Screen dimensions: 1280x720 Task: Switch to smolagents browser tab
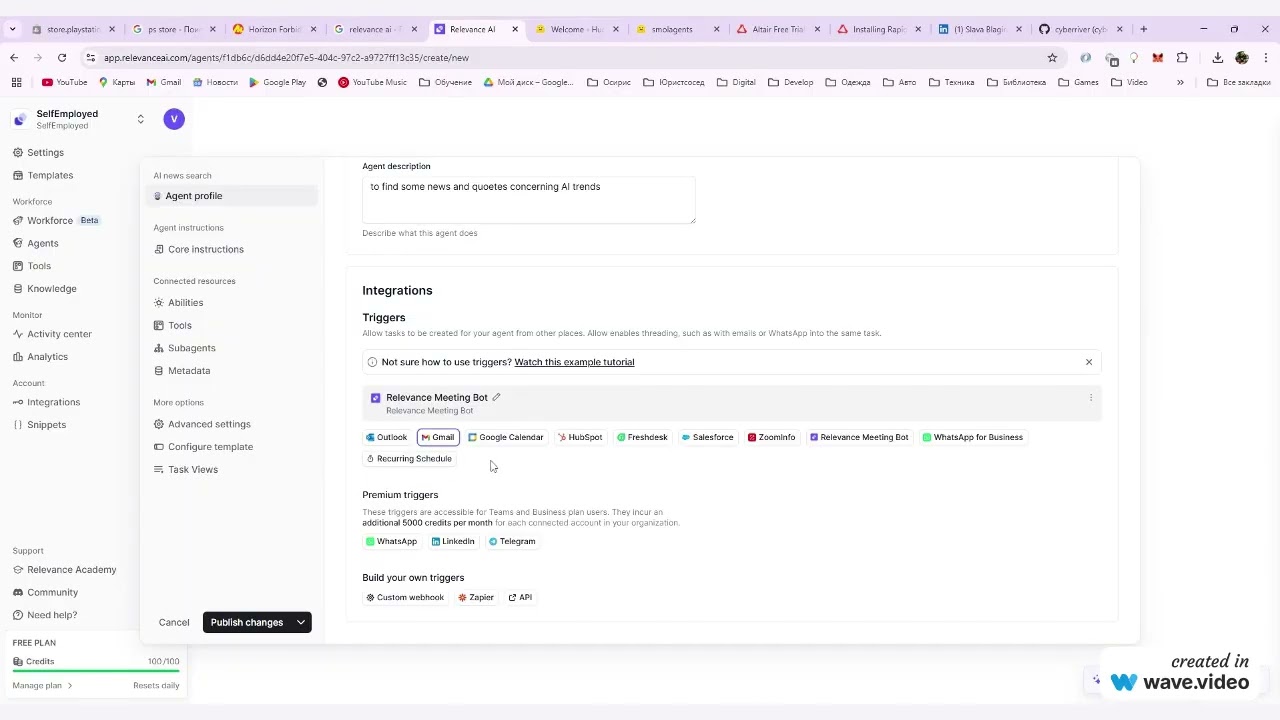(x=677, y=29)
